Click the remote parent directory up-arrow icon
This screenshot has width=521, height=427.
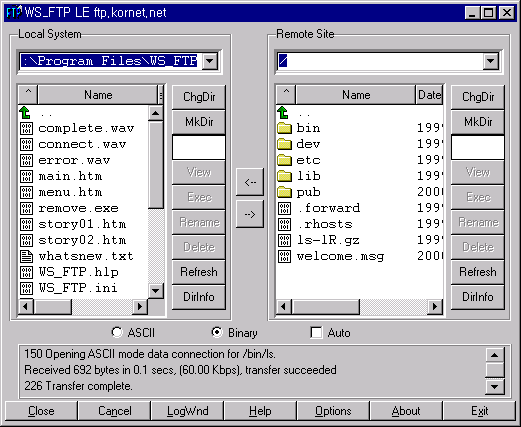pos(283,113)
